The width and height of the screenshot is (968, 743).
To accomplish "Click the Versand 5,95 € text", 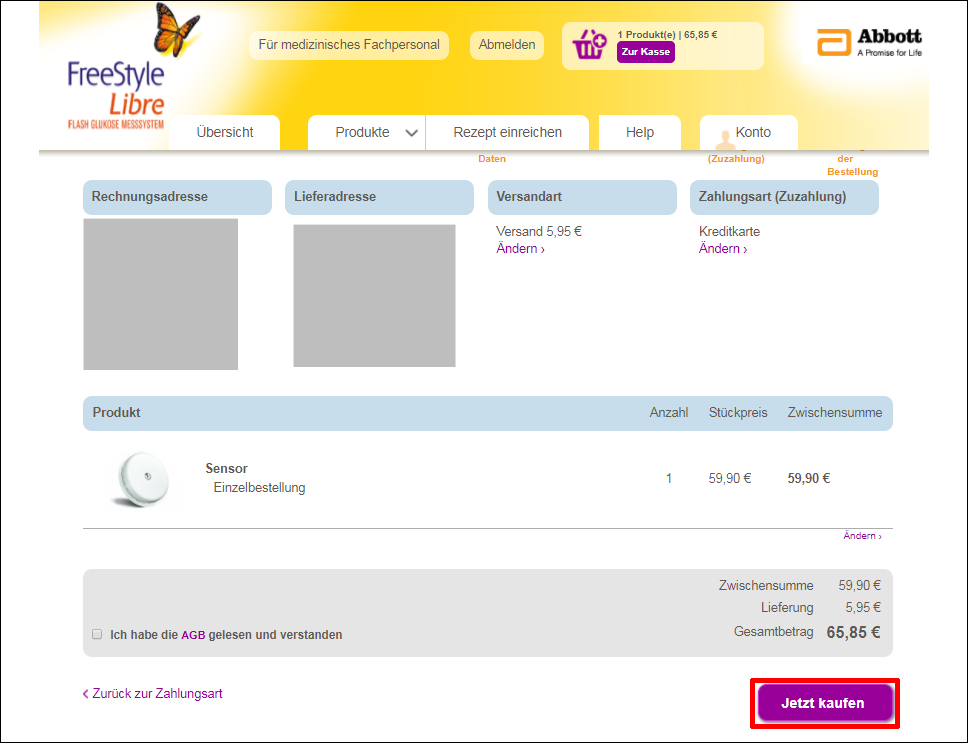I will [x=539, y=231].
